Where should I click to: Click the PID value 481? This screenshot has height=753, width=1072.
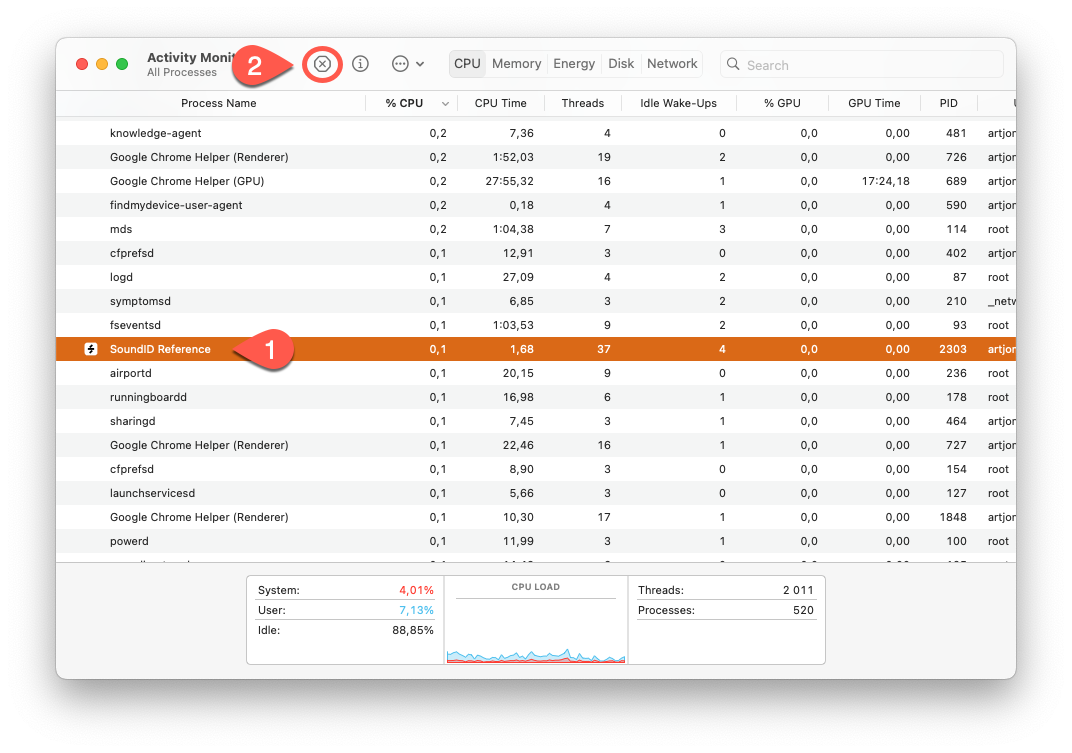(956, 133)
